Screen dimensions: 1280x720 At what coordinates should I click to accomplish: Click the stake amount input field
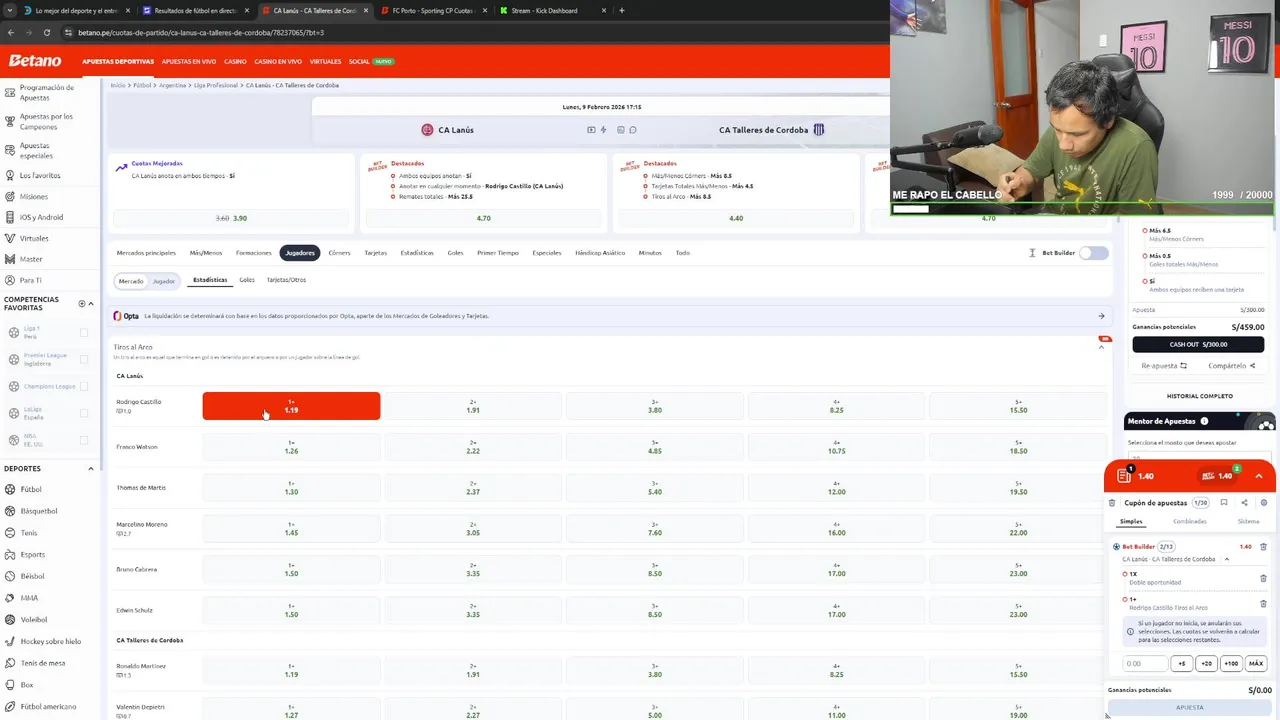(1145, 663)
